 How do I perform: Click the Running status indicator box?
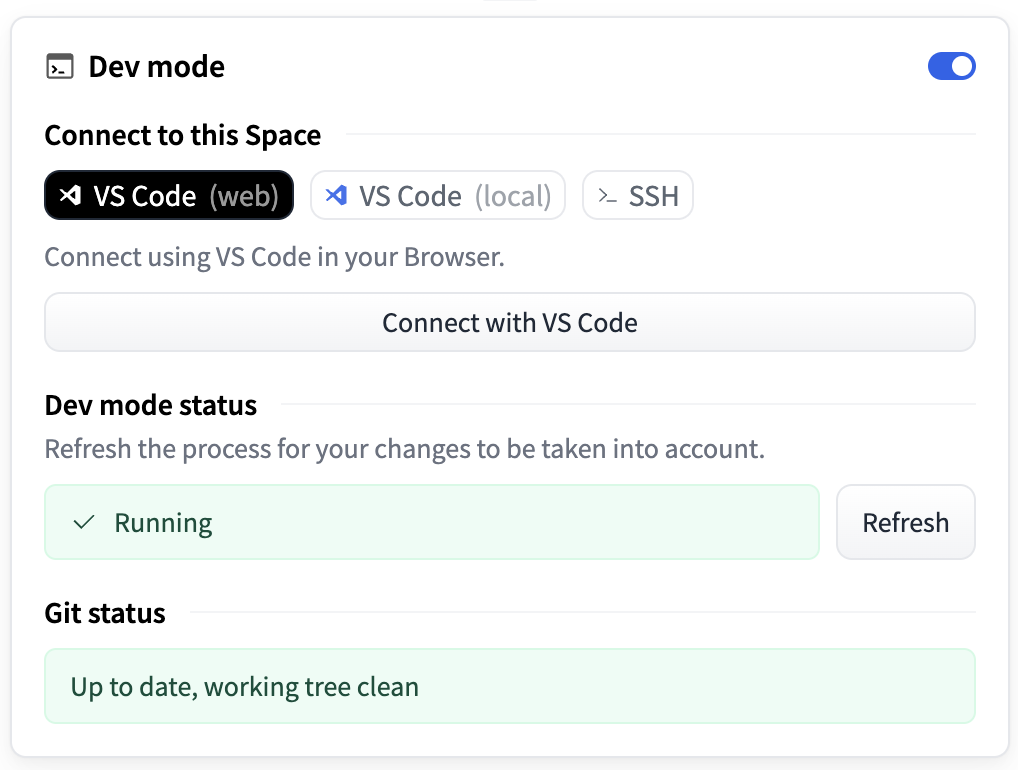[x=431, y=521]
